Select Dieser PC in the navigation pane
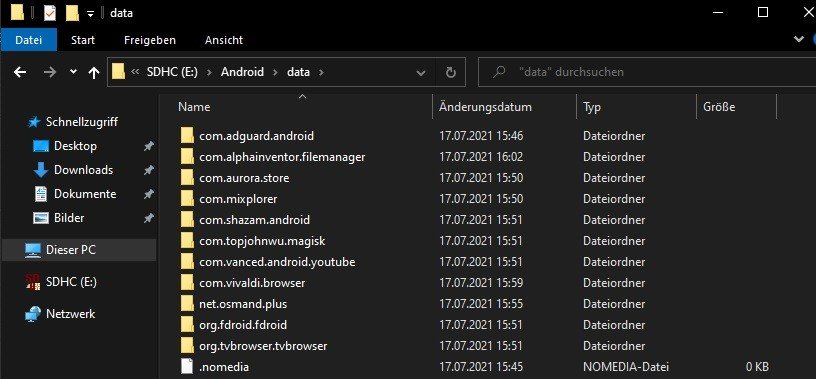This screenshot has height=379, width=816. coord(71,250)
